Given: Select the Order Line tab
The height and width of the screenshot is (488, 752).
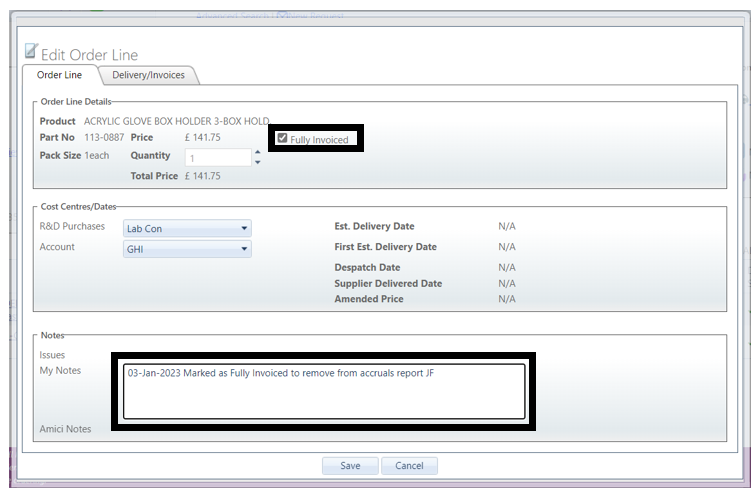Looking at the screenshot, I should [x=59, y=75].
